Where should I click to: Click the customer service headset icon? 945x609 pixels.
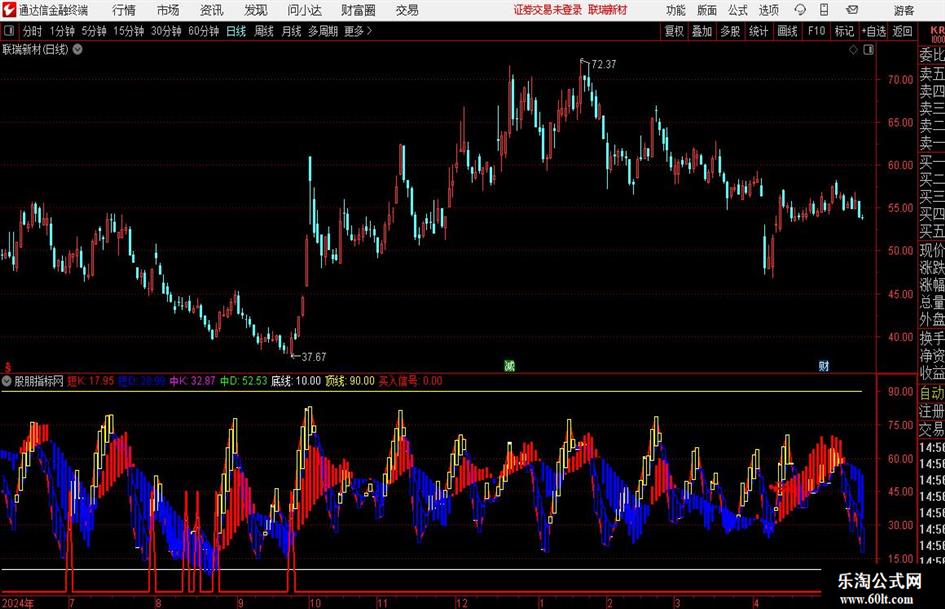coord(800,10)
